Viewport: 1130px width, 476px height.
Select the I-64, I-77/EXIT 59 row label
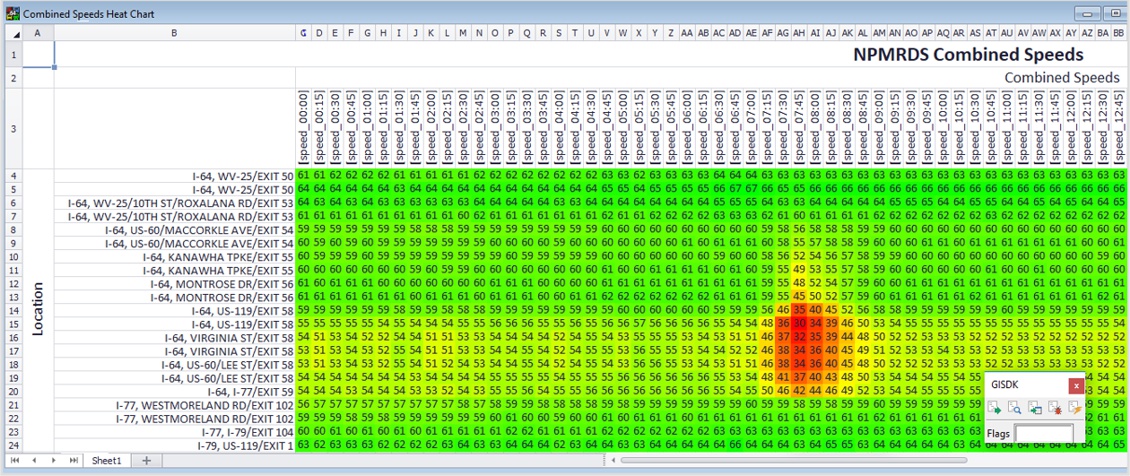click(174, 392)
